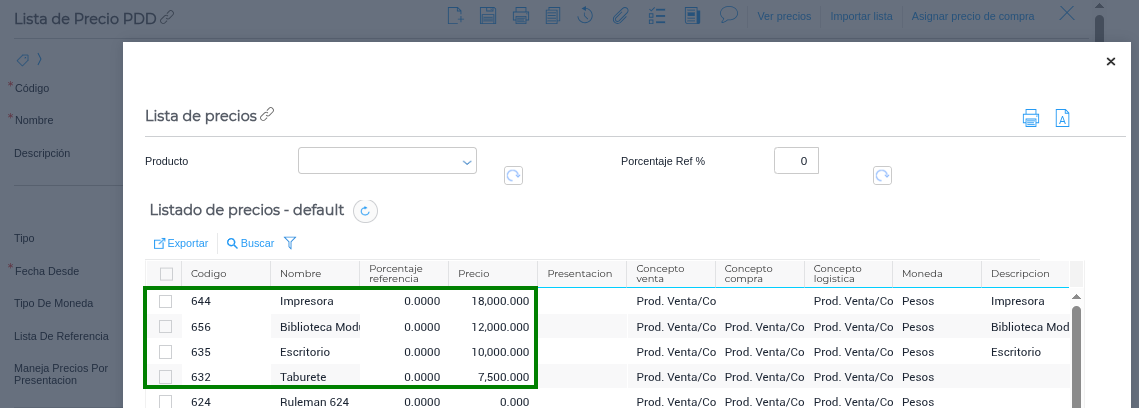Click the document 'A' export icon

(1063, 118)
